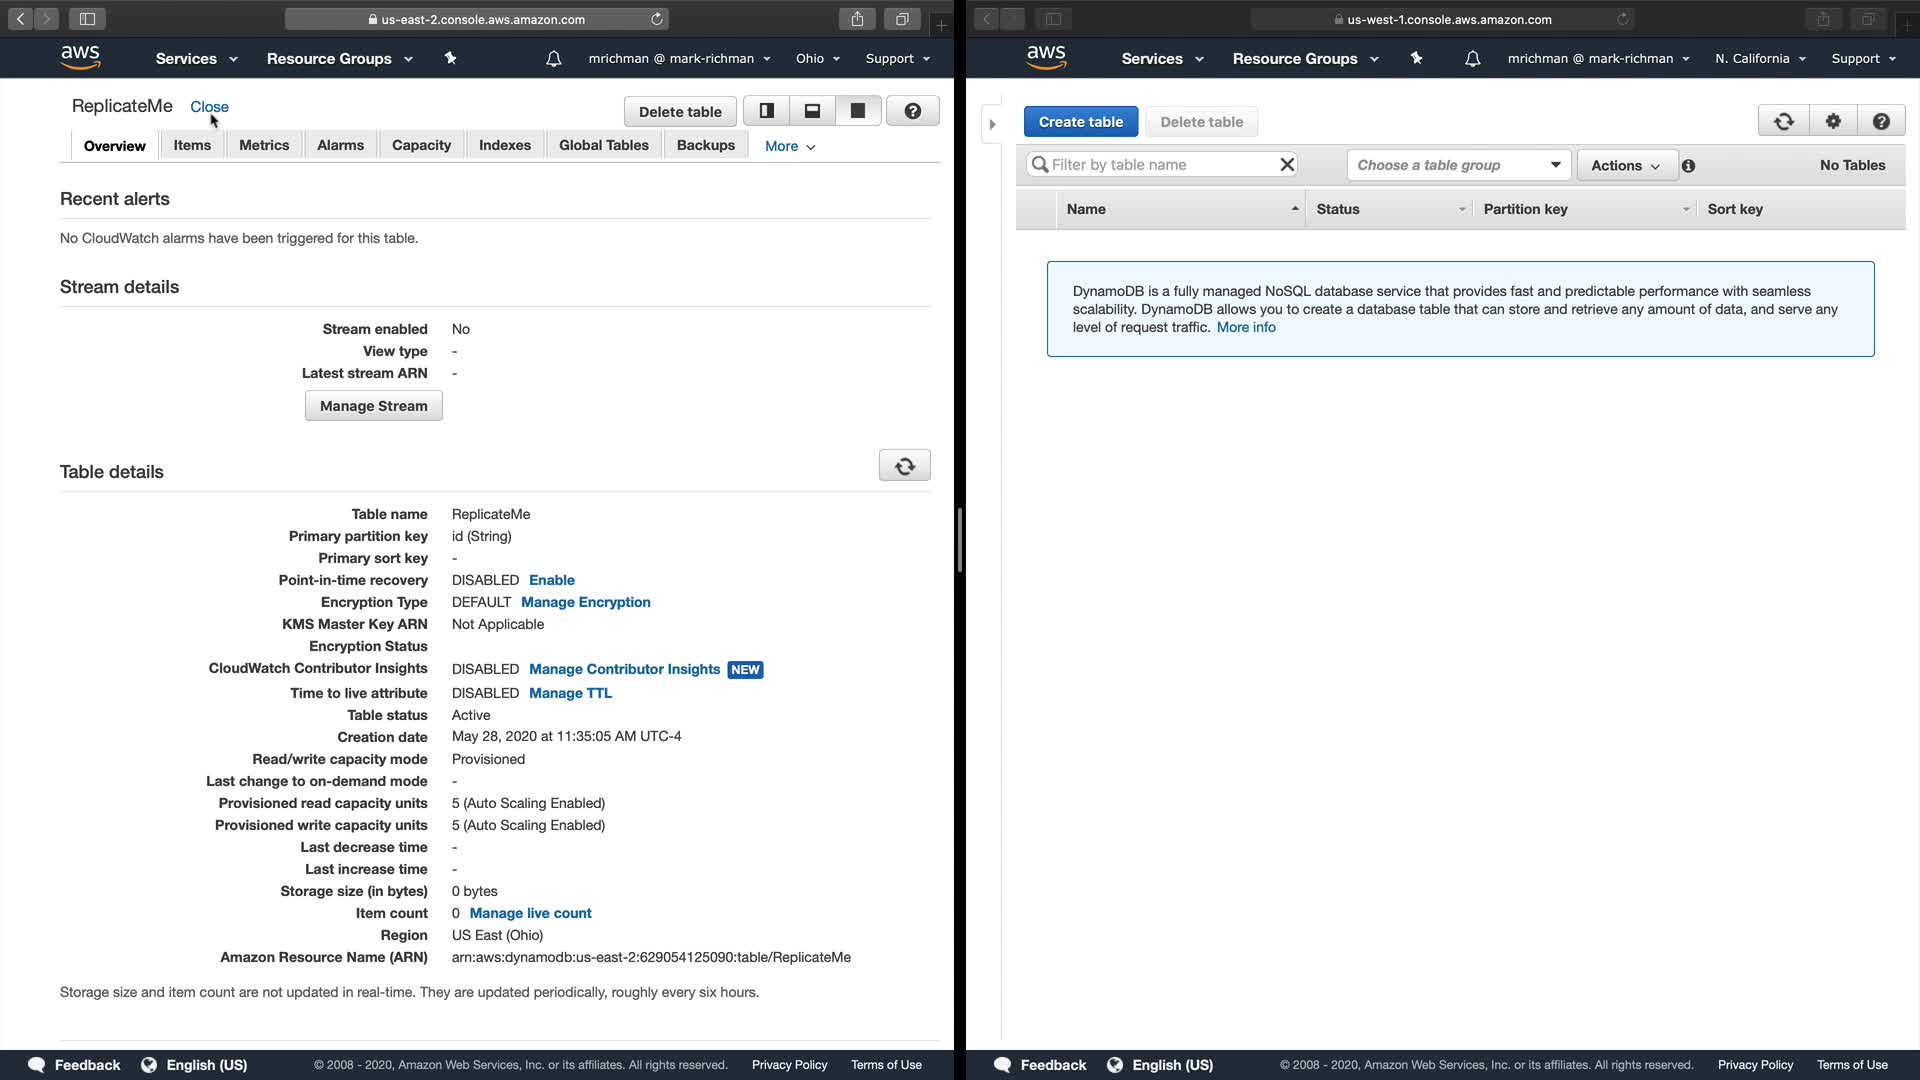Select the full-screen panel layout icon
Screen dimensions: 1920x1080
[857, 111]
